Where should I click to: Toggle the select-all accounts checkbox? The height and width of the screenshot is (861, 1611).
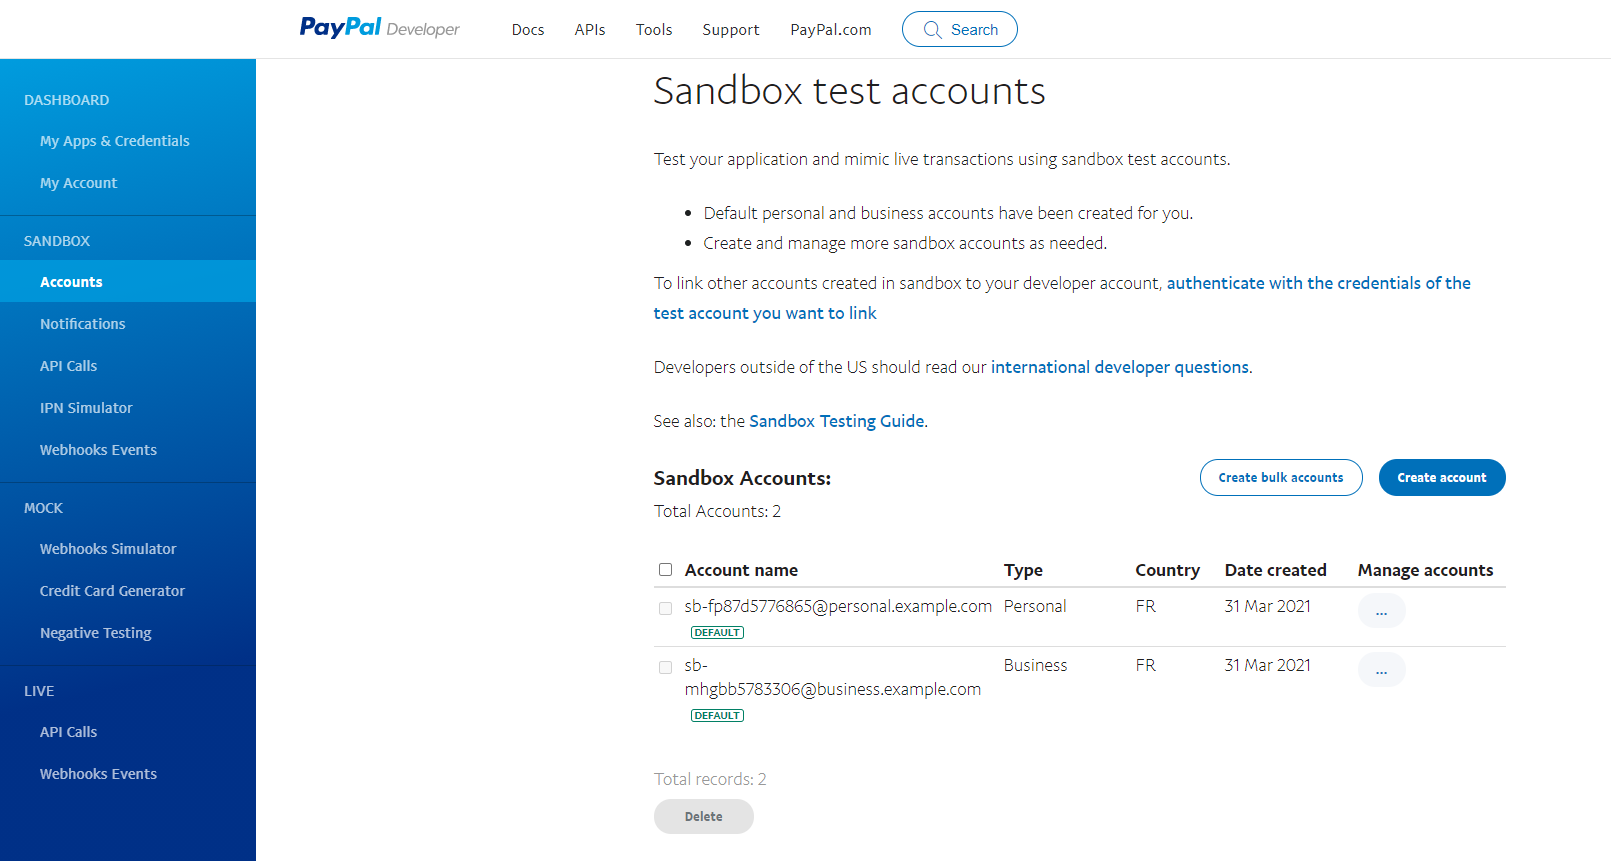tap(665, 570)
